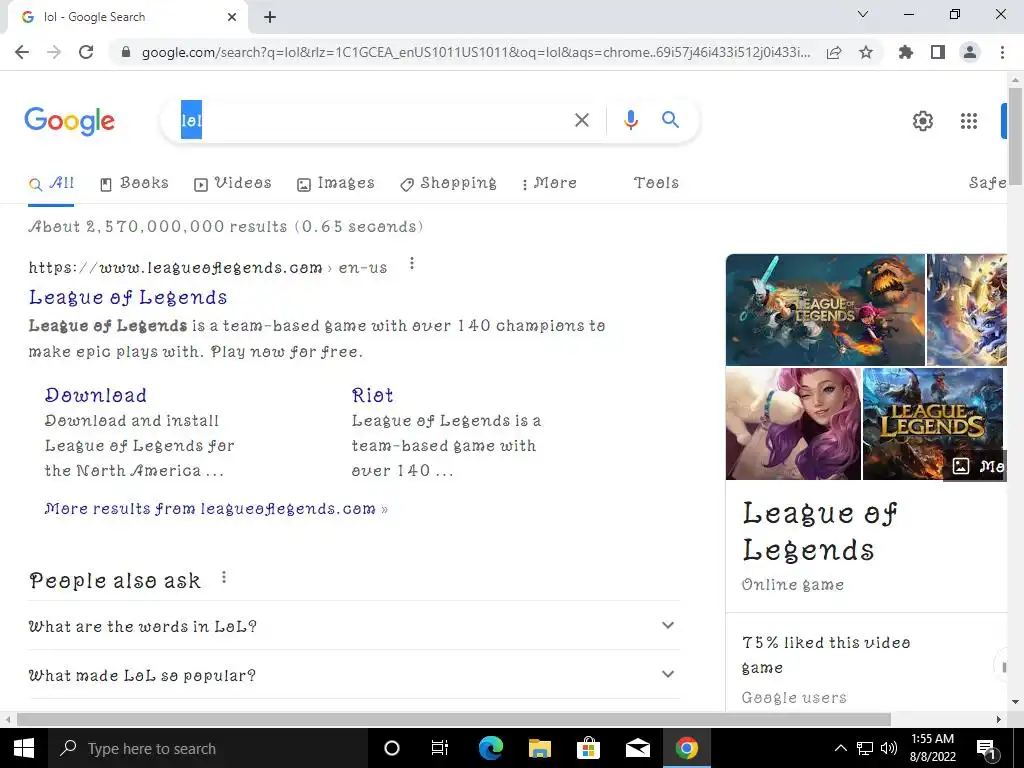Image resolution: width=1024 pixels, height=768 pixels.
Task: Click the Windows taskbar search box
Action: click(x=208, y=748)
